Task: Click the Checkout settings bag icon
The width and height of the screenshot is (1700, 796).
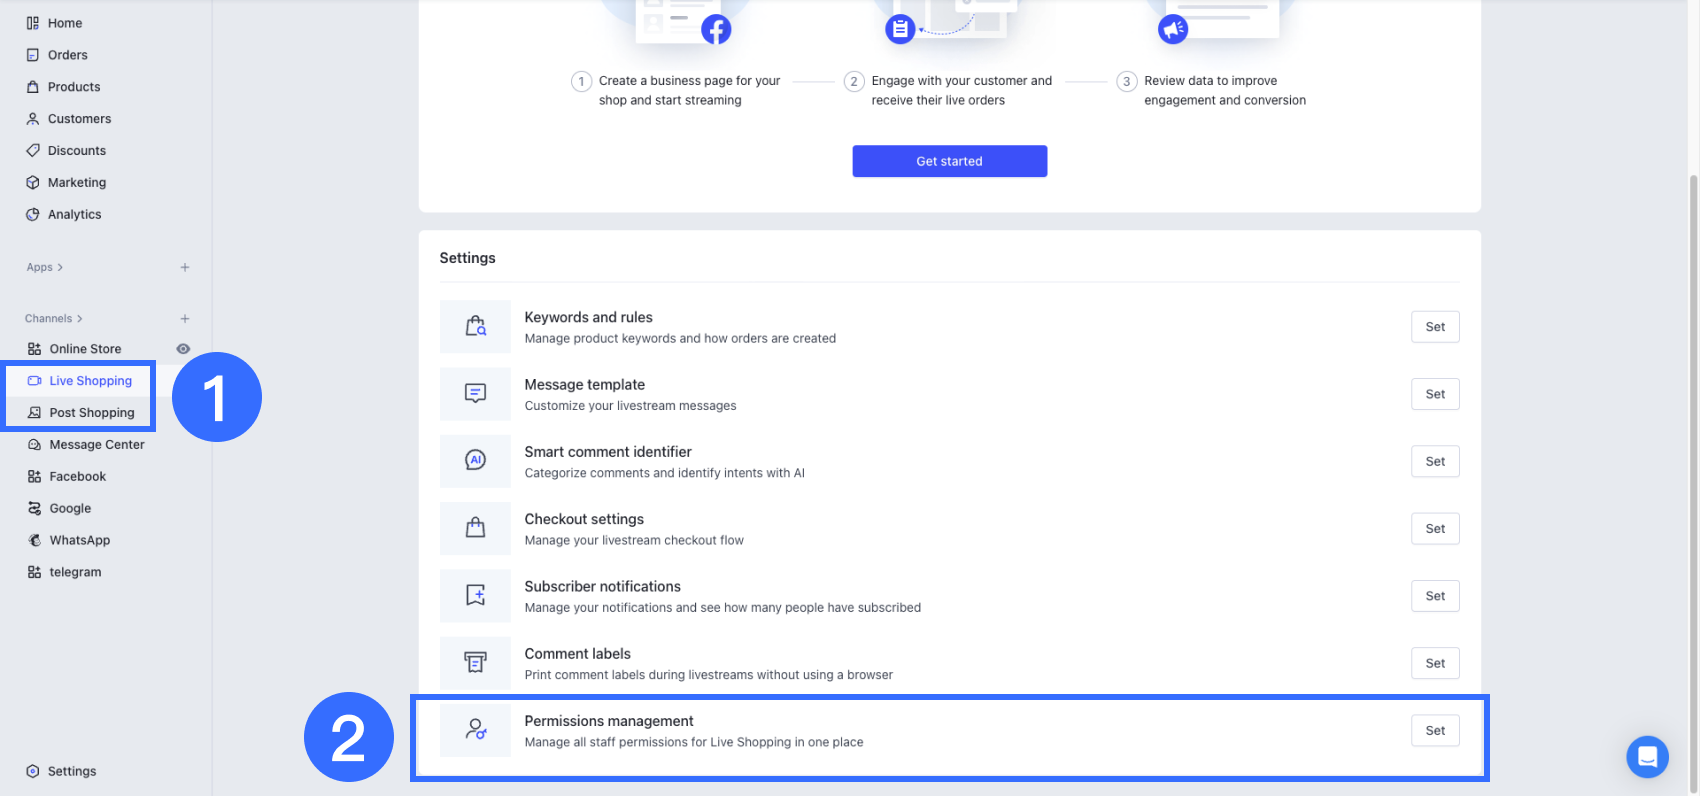Action: [475, 528]
